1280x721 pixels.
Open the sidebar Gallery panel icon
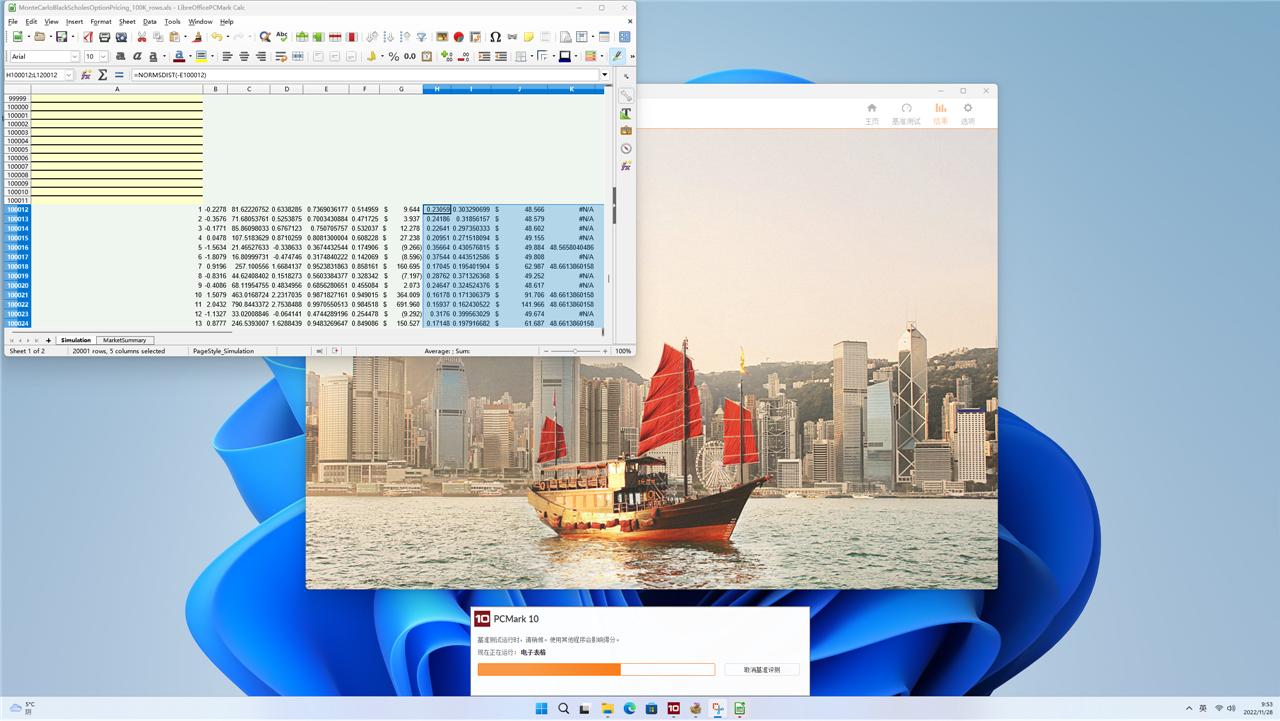(626, 131)
